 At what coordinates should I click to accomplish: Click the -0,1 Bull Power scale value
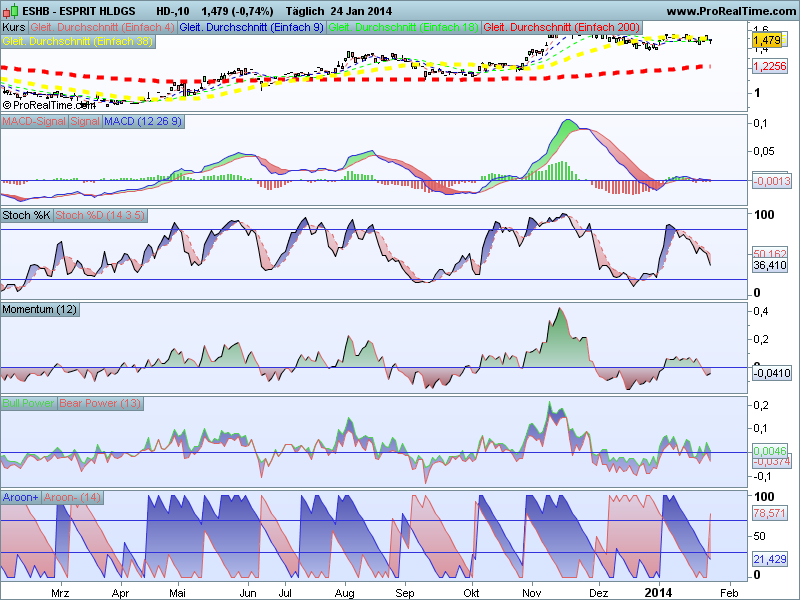click(x=762, y=477)
